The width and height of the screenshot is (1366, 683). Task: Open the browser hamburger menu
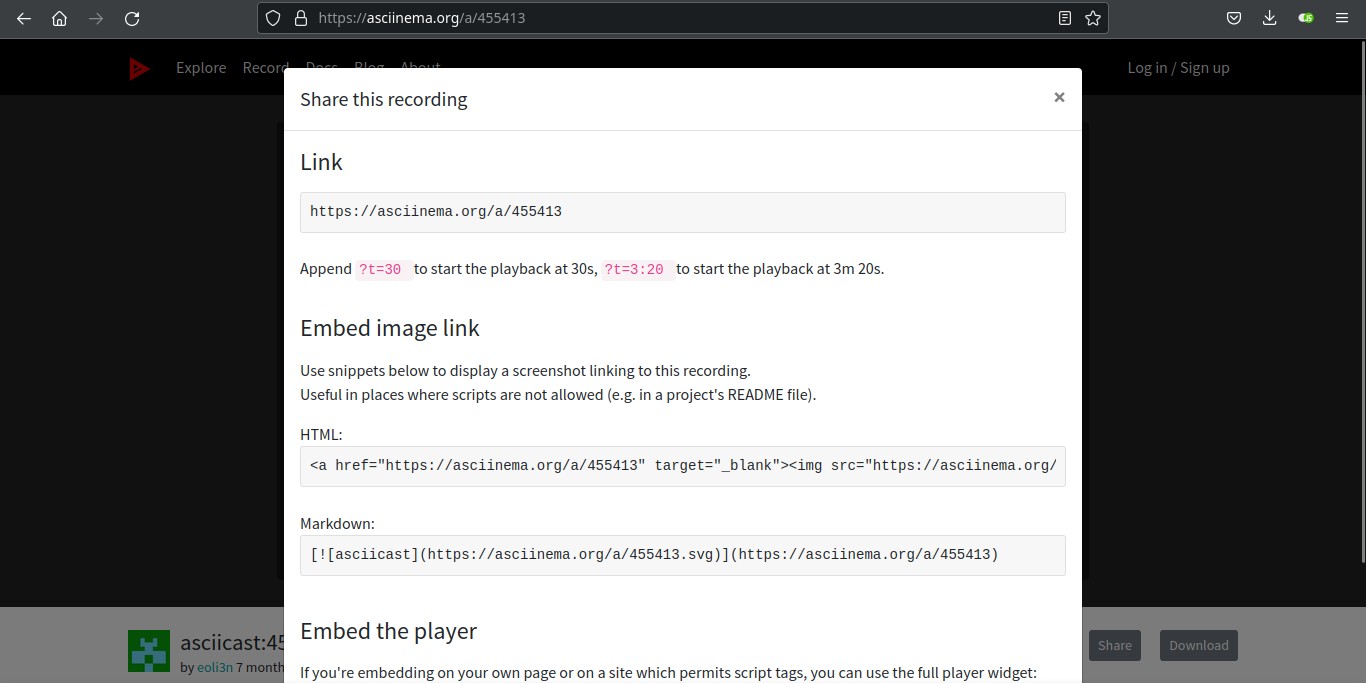1342,18
